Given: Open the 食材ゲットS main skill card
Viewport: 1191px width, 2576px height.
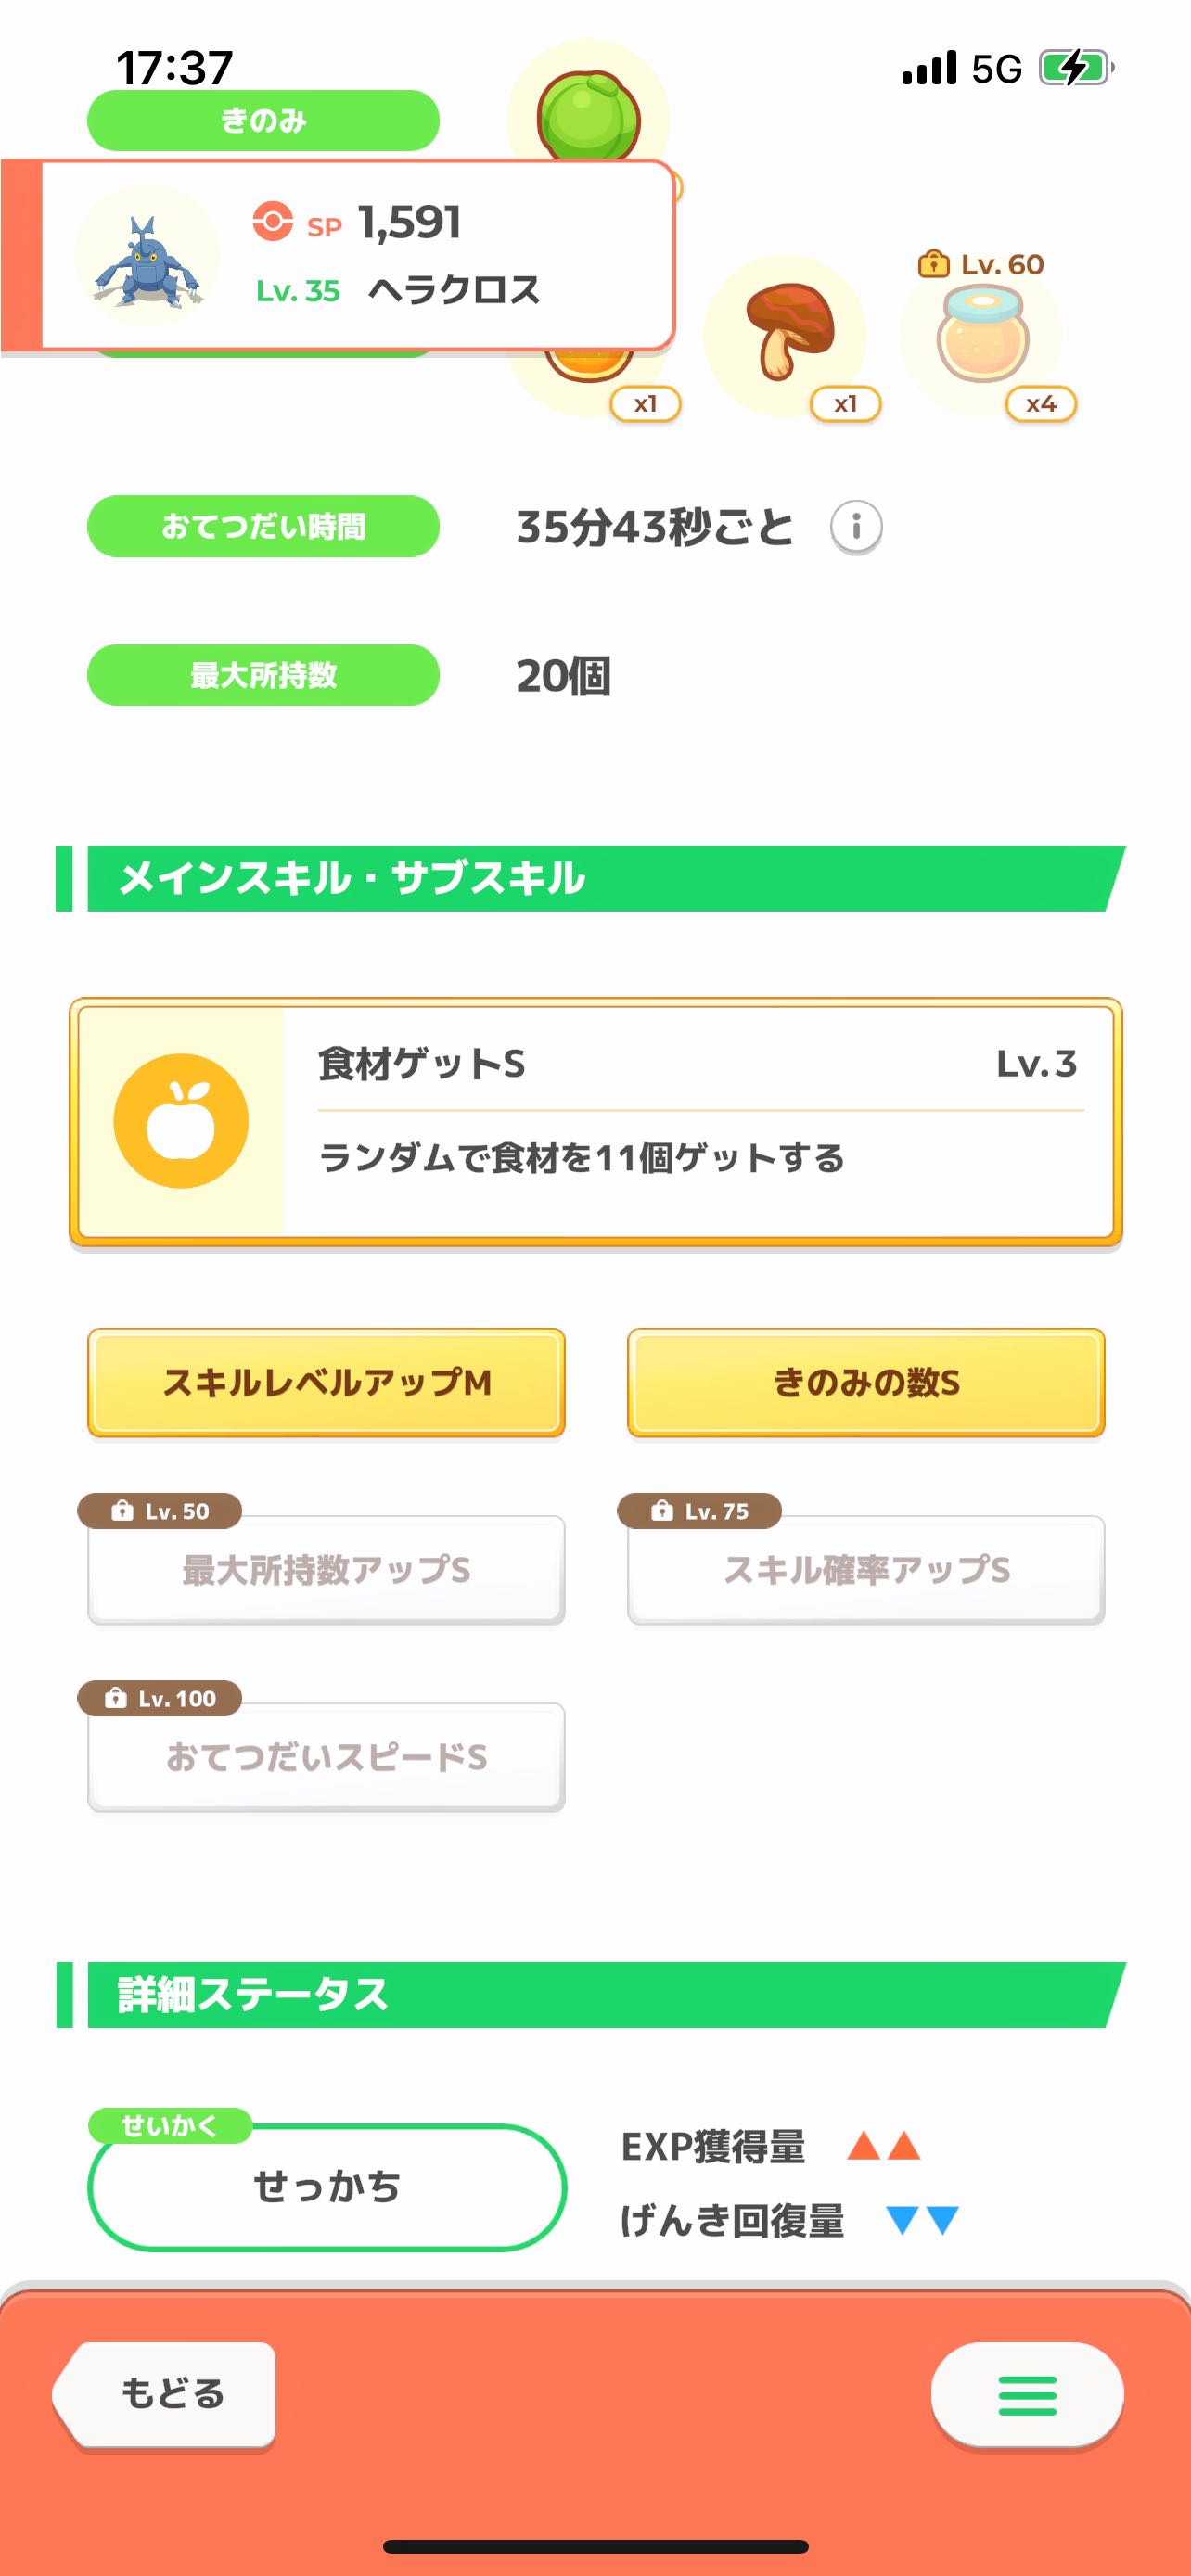Looking at the screenshot, I should pyautogui.click(x=596, y=1121).
